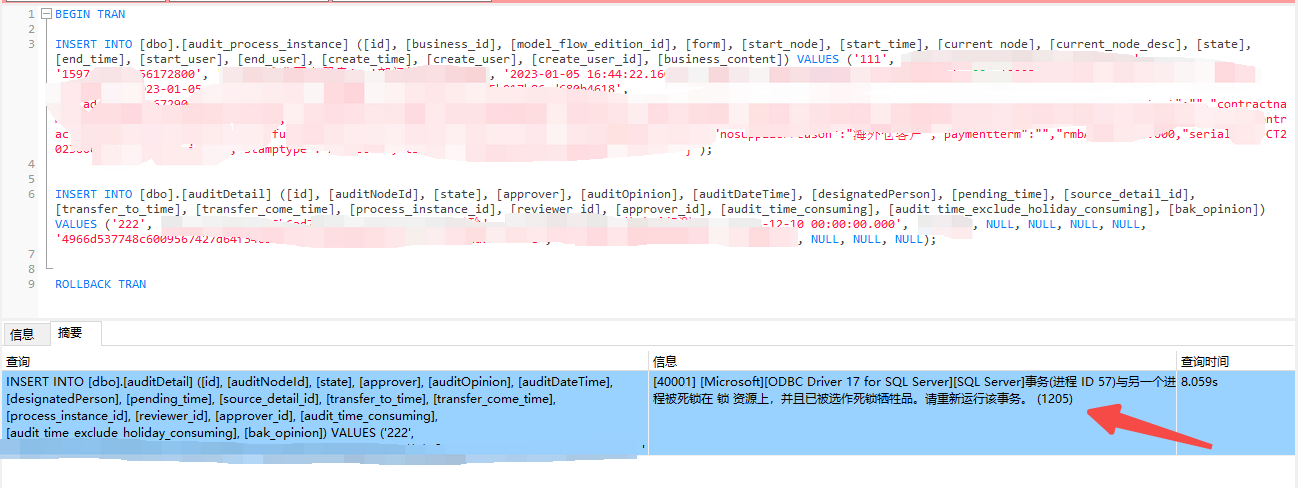This screenshot has width=1301, height=488.
Task: Click the [model_flow_edition_id] column name
Action: tap(593, 44)
